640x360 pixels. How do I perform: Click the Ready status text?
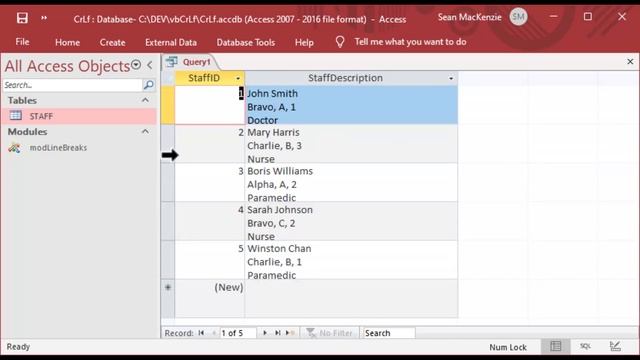pyautogui.click(x=18, y=347)
